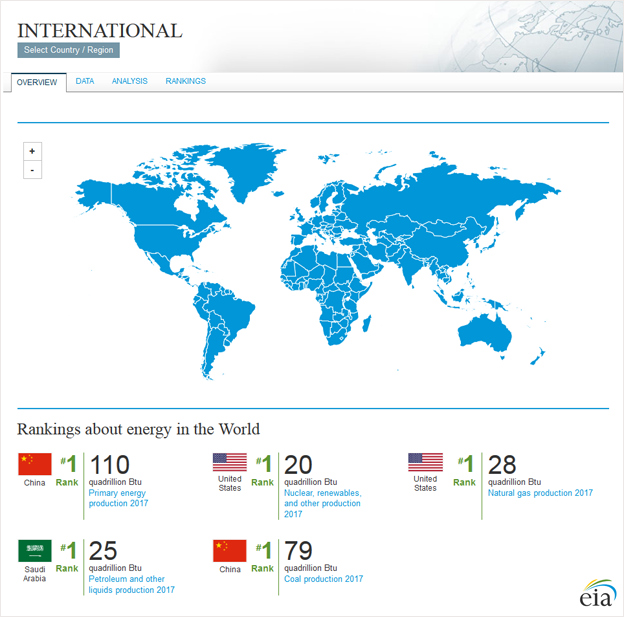The height and width of the screenshot is (617, 624).
Task: Click the '25' quadrillion Btu value
Action: (x=103, y=551)
